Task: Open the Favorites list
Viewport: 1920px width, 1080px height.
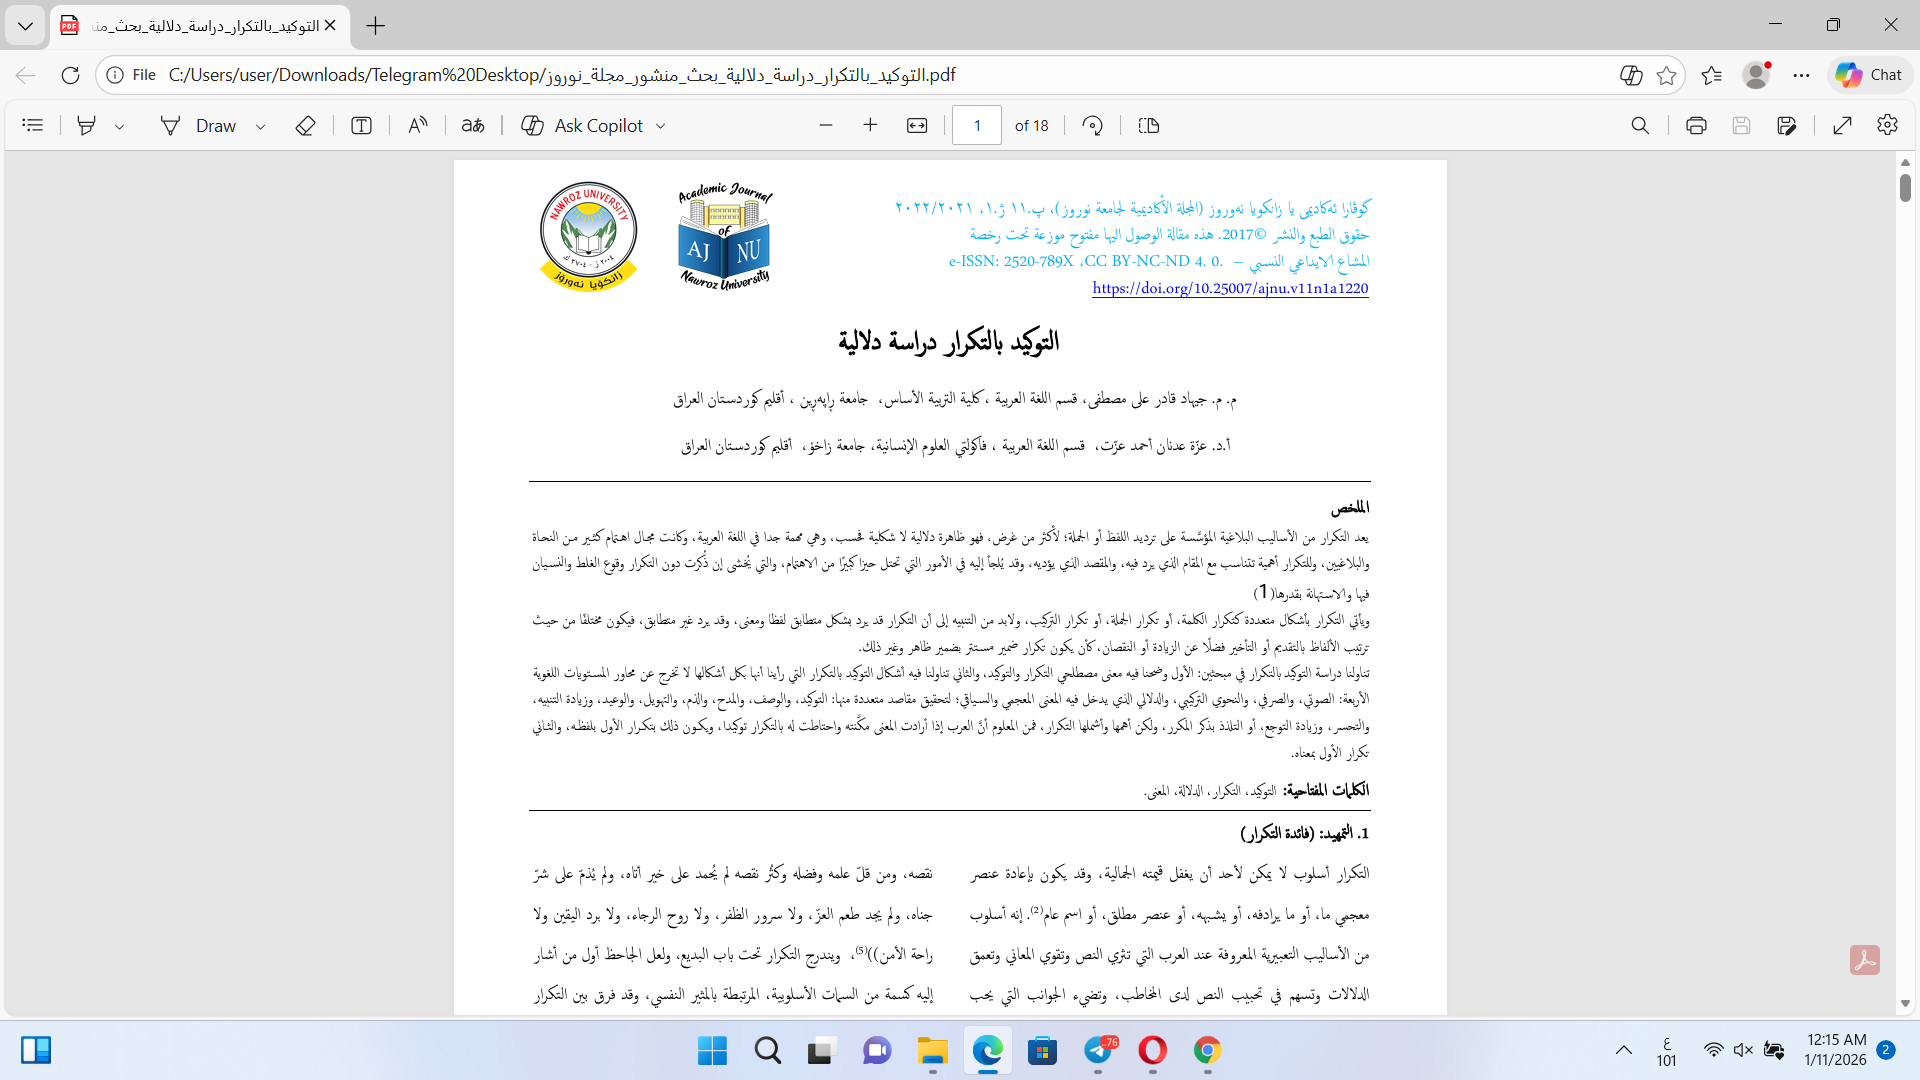Action: tap(1712, 75)
